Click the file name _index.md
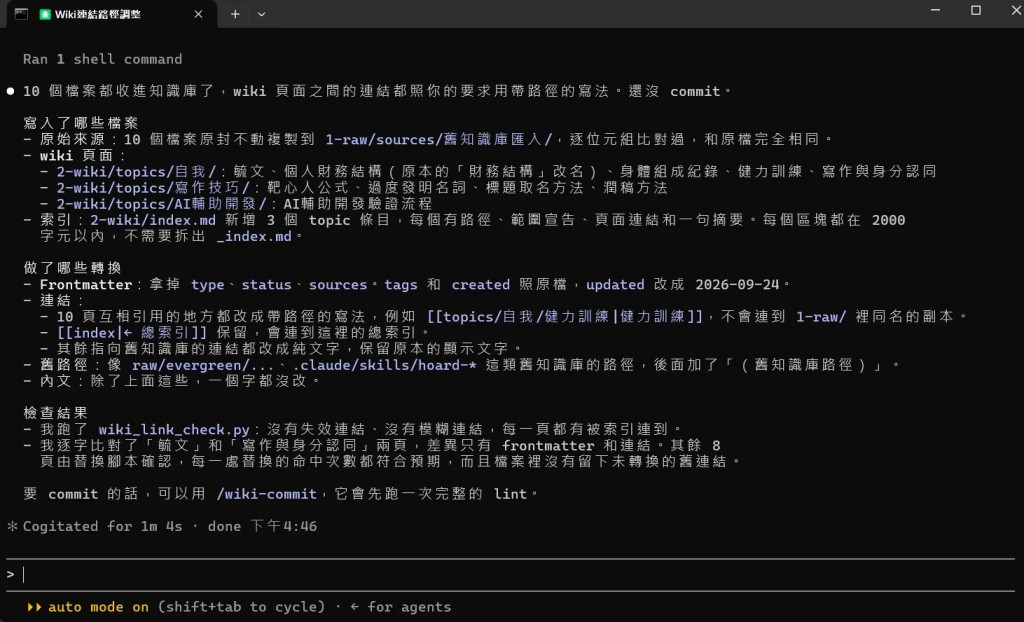 [254, 236]
